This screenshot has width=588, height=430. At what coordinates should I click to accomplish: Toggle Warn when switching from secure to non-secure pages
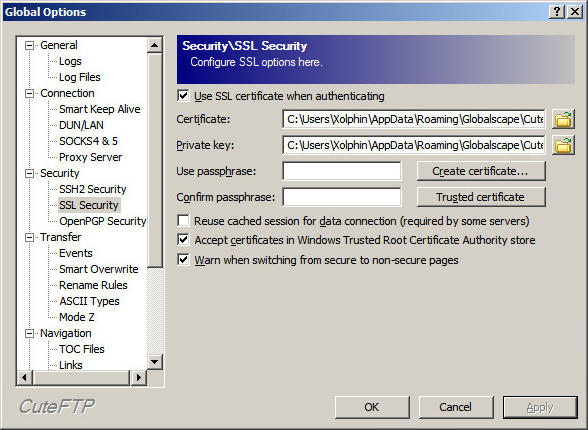point(183,259)
